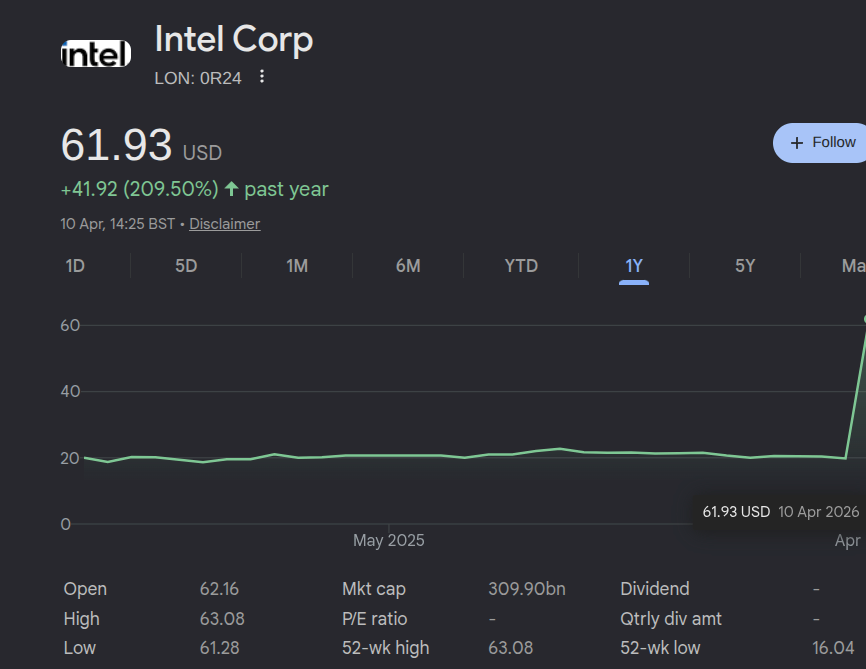View the YTD performance chart
Screen dimensions: 866x669
point(520,265)
